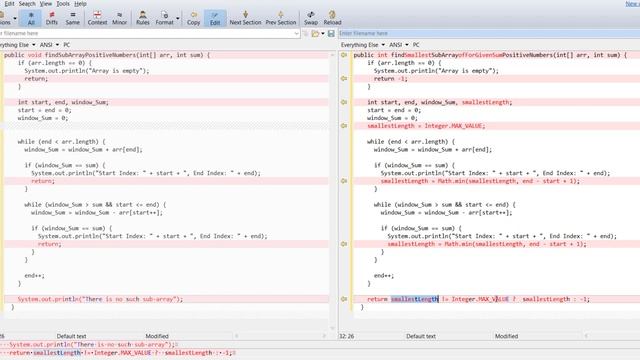Open right pane ANSI encoding dropdown
Viewport: 640px width, 360px height.
(x=399, y=45)
